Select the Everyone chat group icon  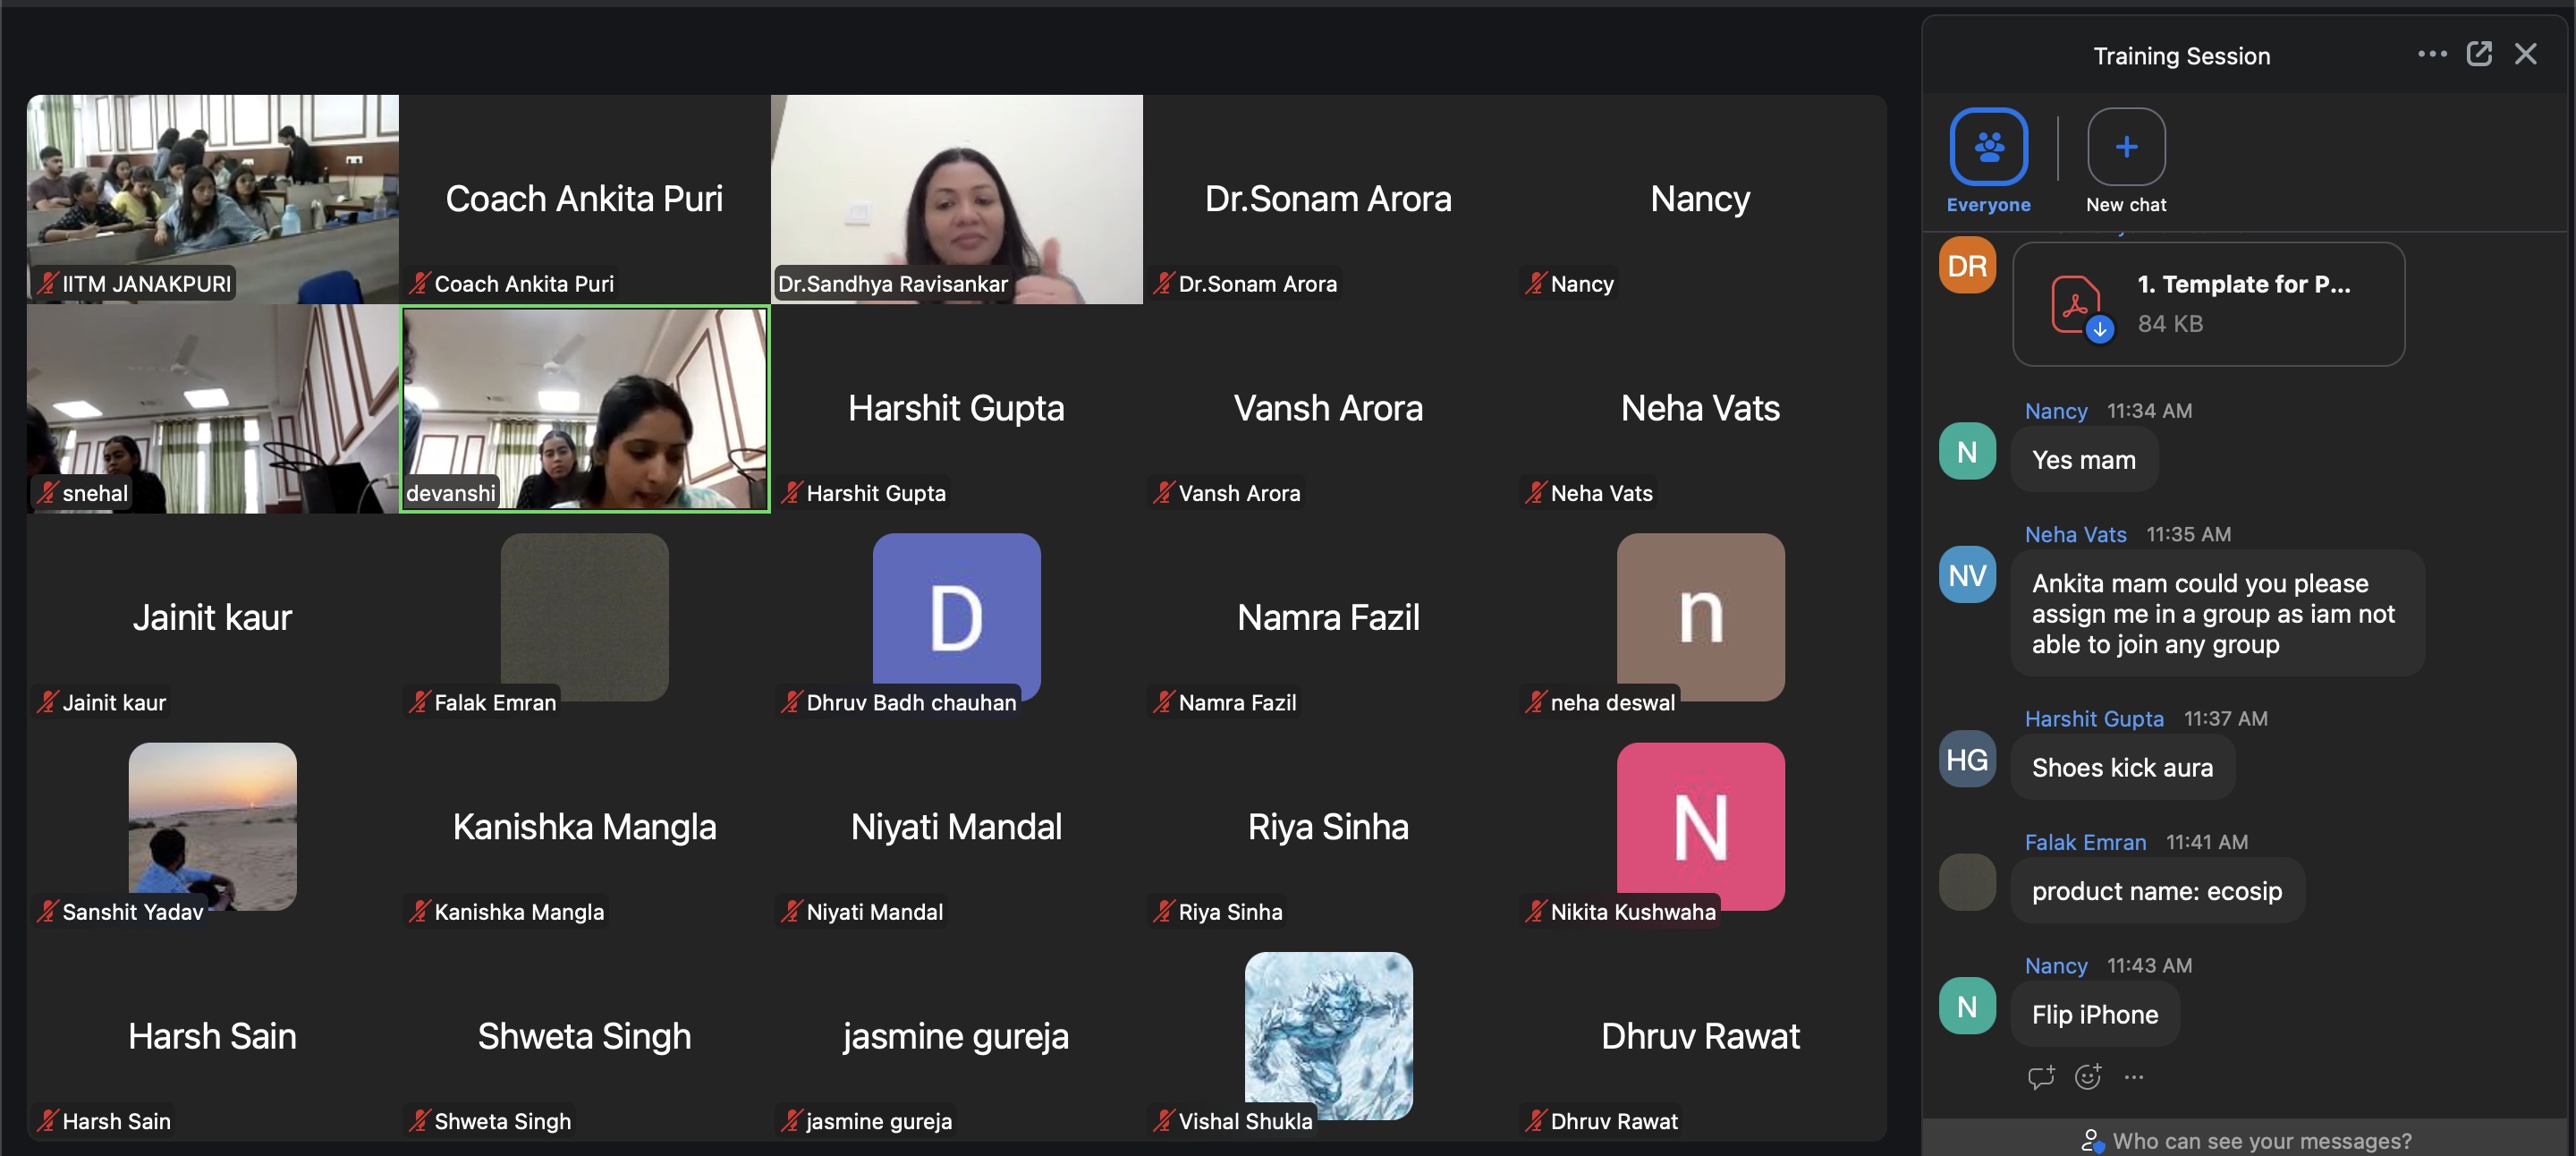point(1988,147)
